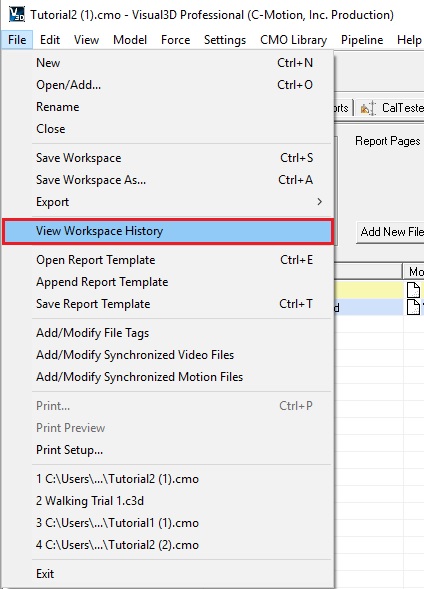Select Append Report Template
Viewport: 424px width, 589px height.
click(x=168, y=282)
